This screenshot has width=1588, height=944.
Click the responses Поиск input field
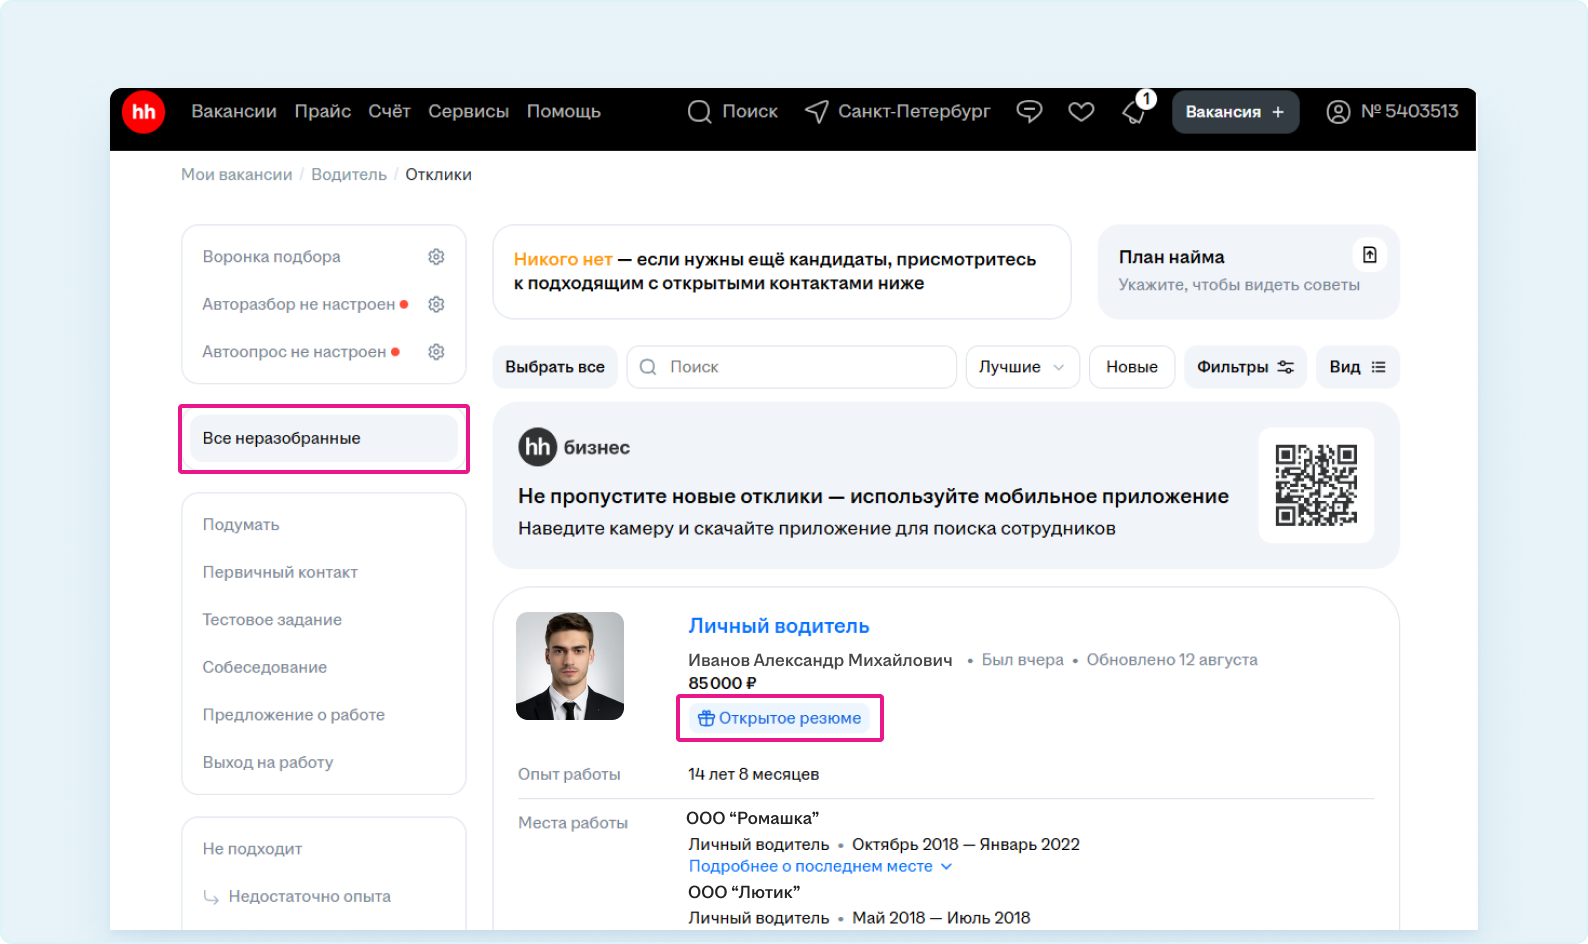792,367
